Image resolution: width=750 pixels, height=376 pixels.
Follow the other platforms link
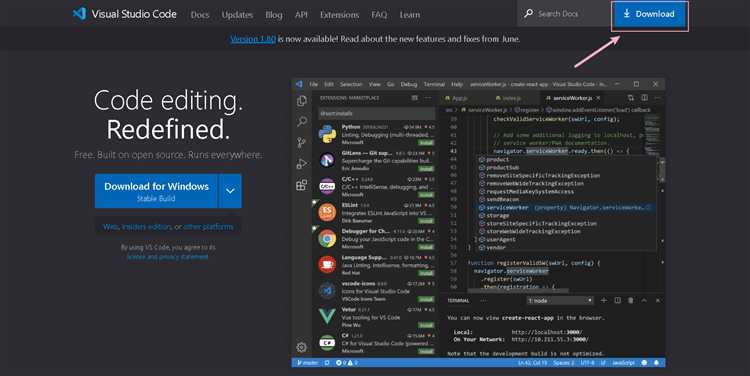(209, 227)
